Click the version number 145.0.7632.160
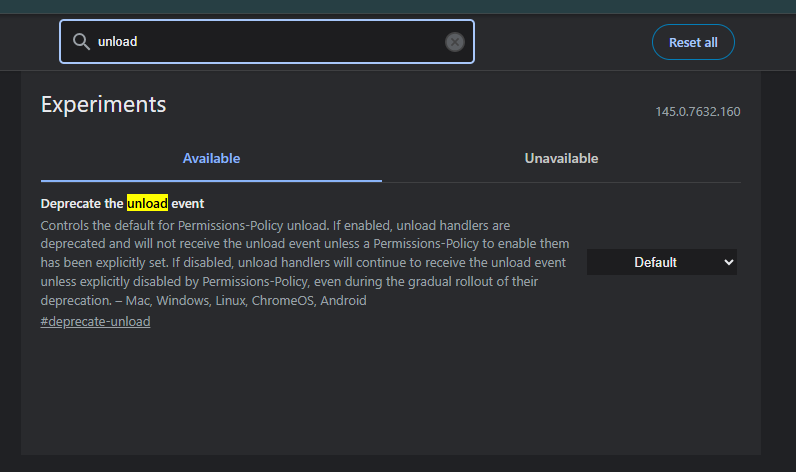 point(698,111)
